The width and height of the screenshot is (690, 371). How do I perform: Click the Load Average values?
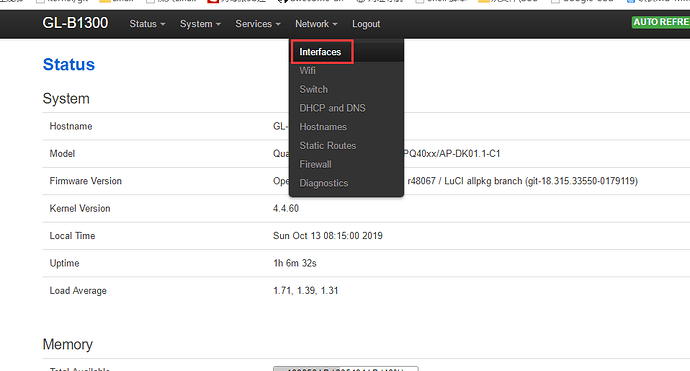tap(306, 291)
